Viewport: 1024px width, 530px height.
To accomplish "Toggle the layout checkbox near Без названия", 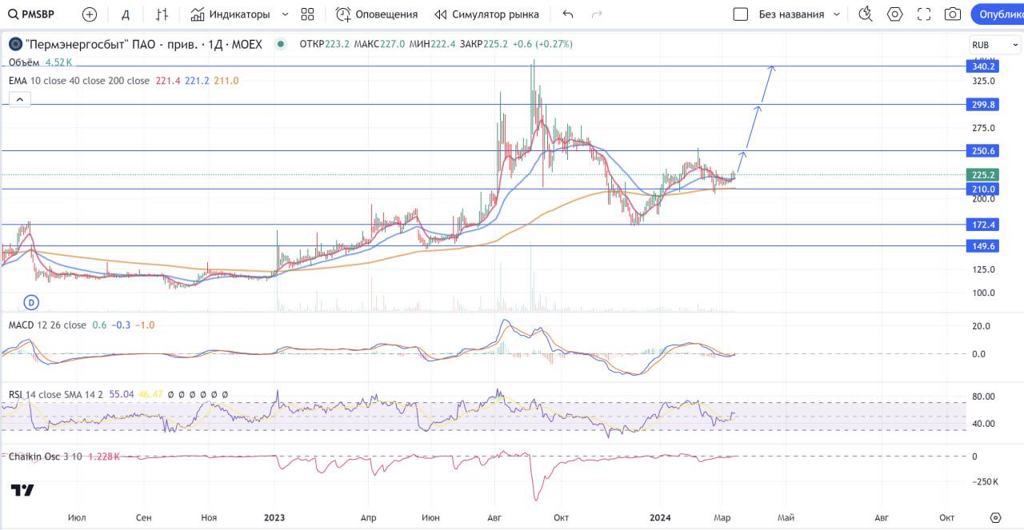I will [x=741, y=15].
